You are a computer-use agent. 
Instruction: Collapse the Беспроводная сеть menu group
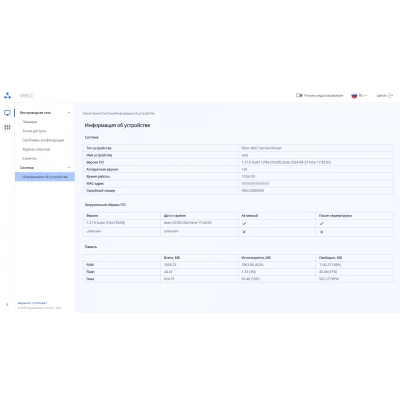click(x=69, y=113)
